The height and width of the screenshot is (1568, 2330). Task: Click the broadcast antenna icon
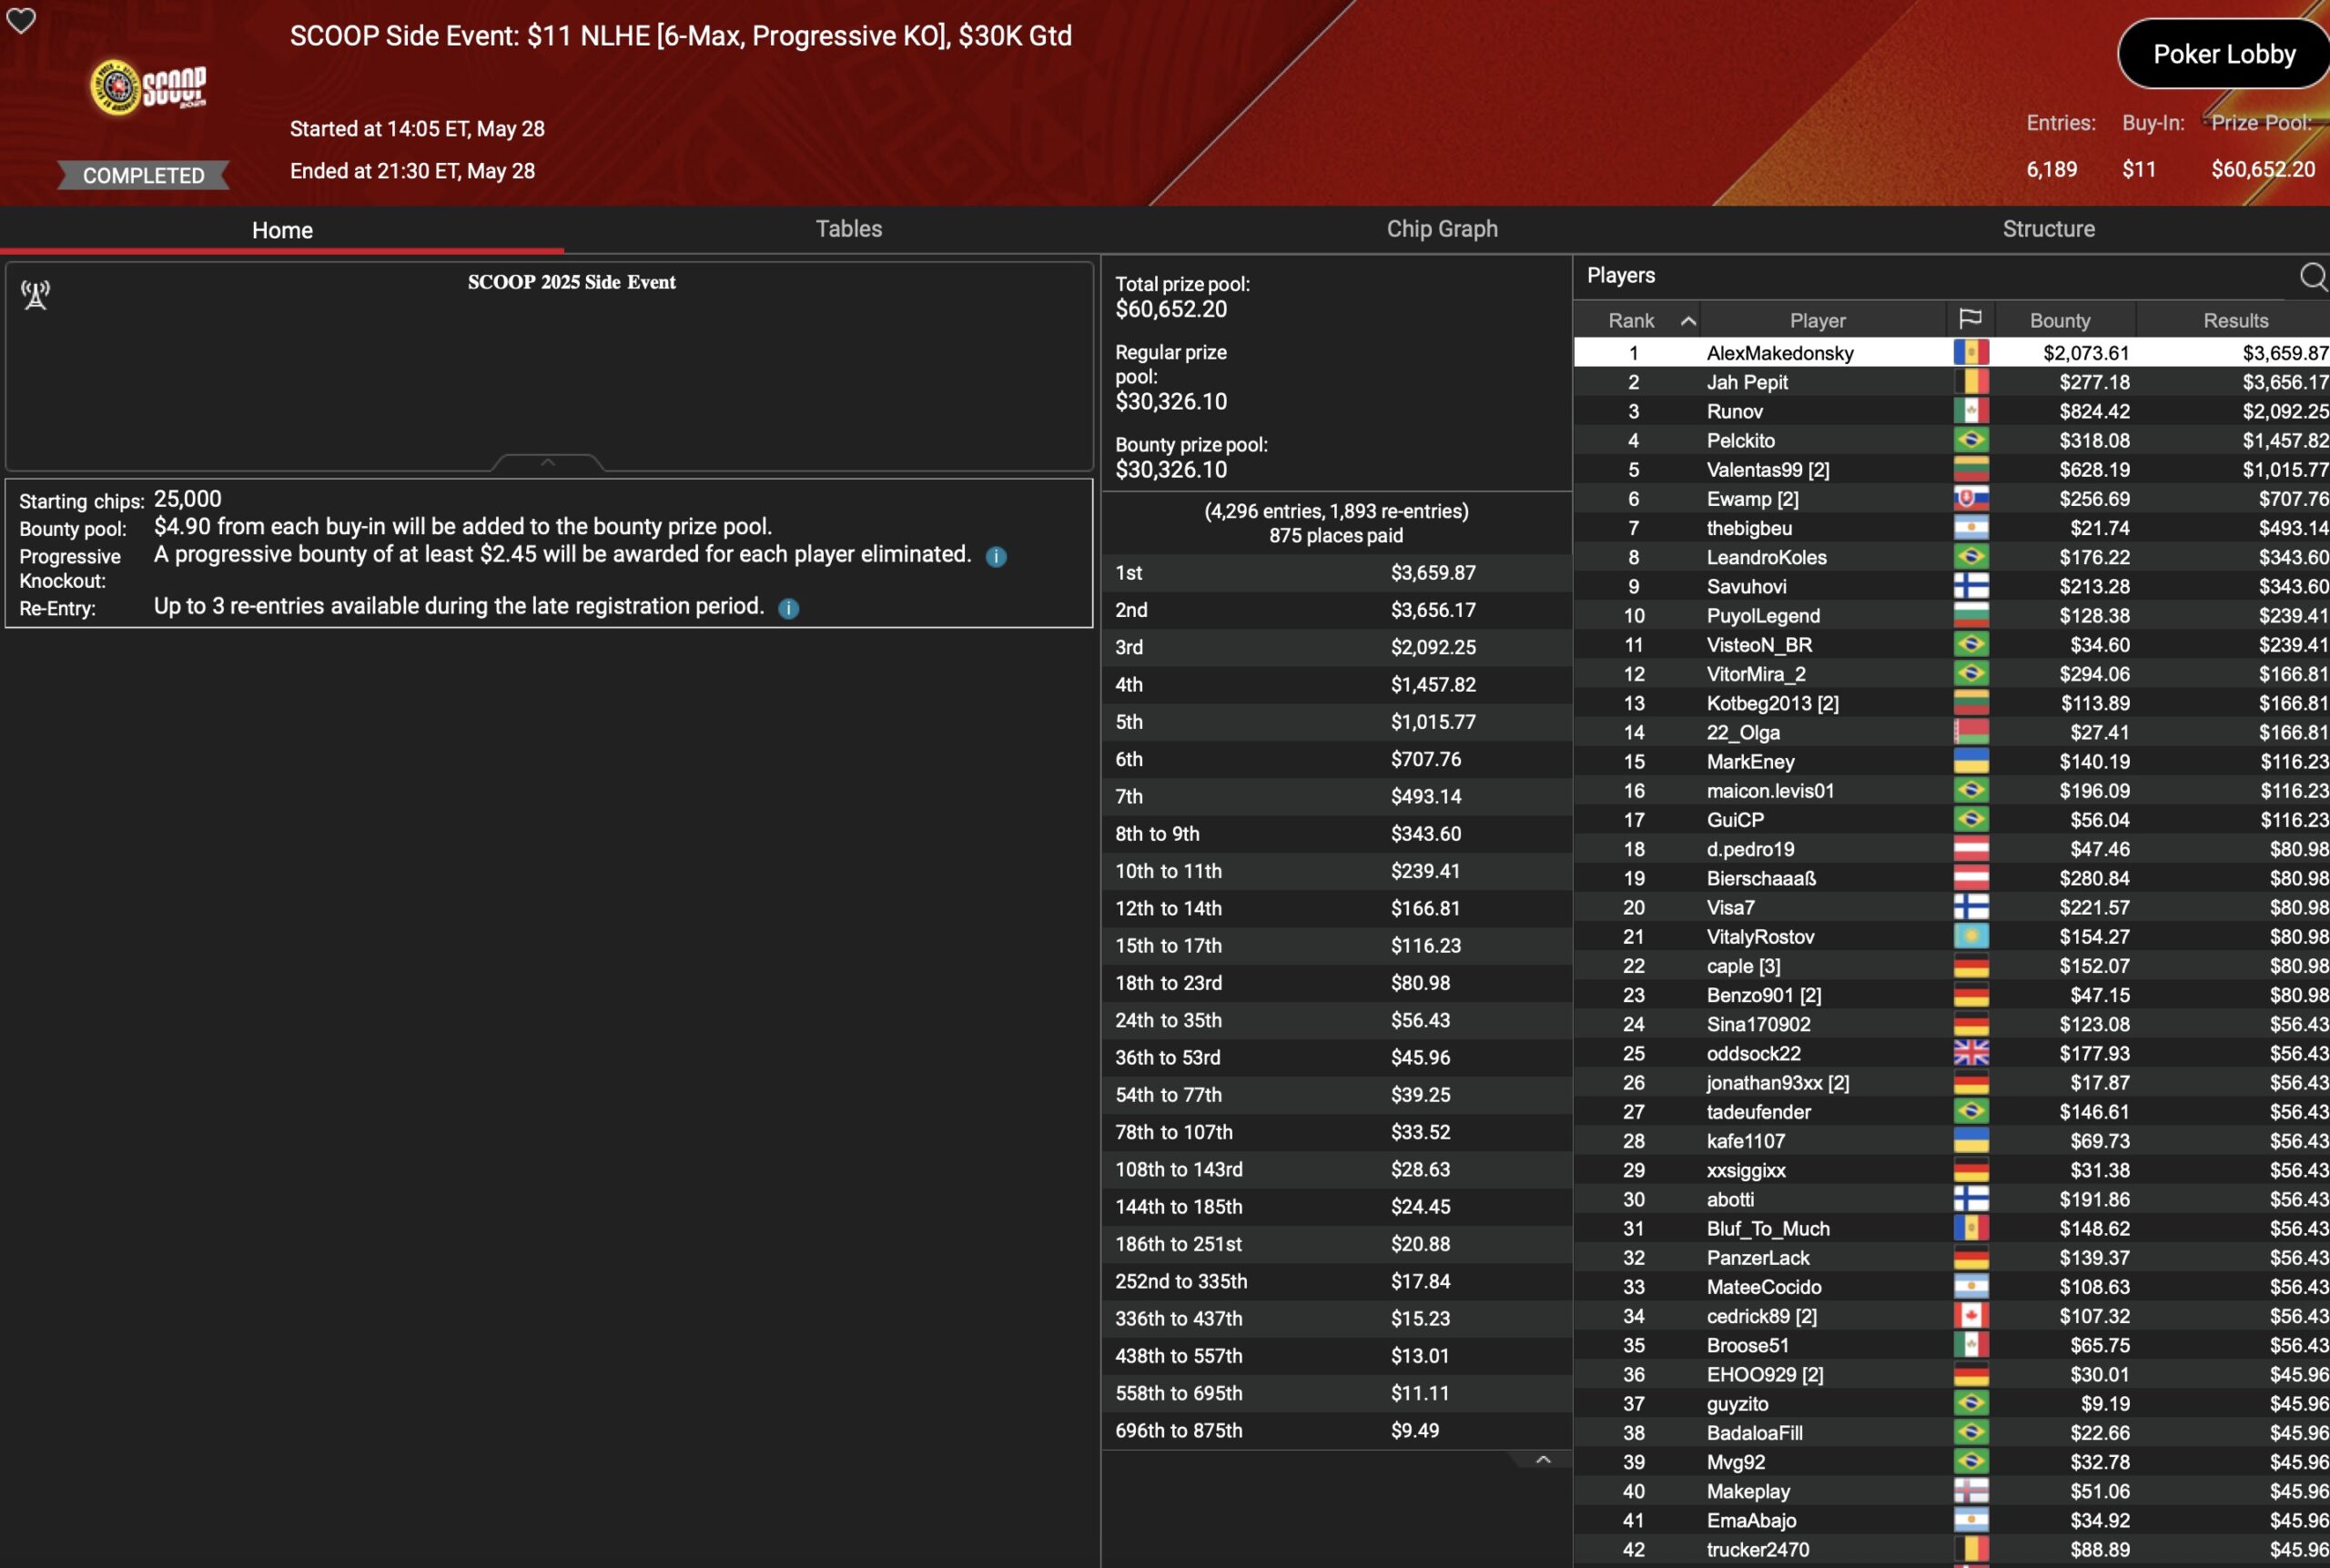pyautogui.click(x=36, y=295)
